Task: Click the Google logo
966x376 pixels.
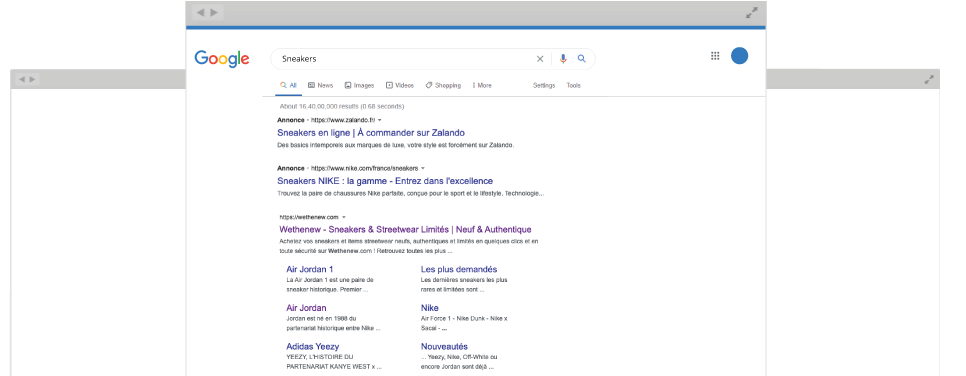Action: tap(222, 59)
